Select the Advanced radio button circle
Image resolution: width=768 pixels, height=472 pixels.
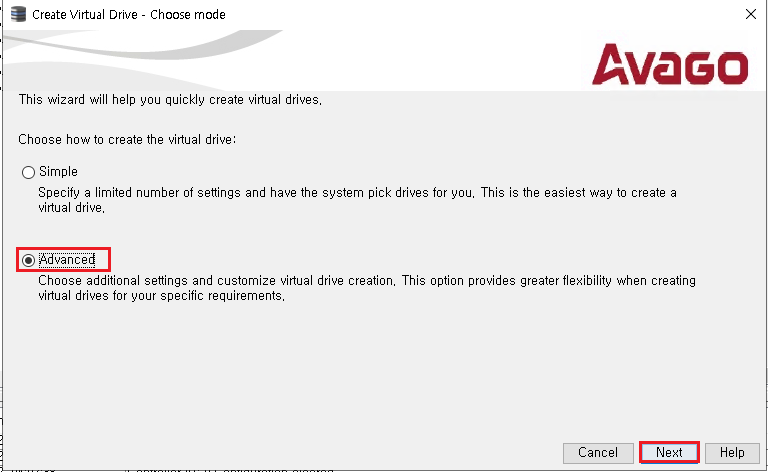(x=28, y=260)
